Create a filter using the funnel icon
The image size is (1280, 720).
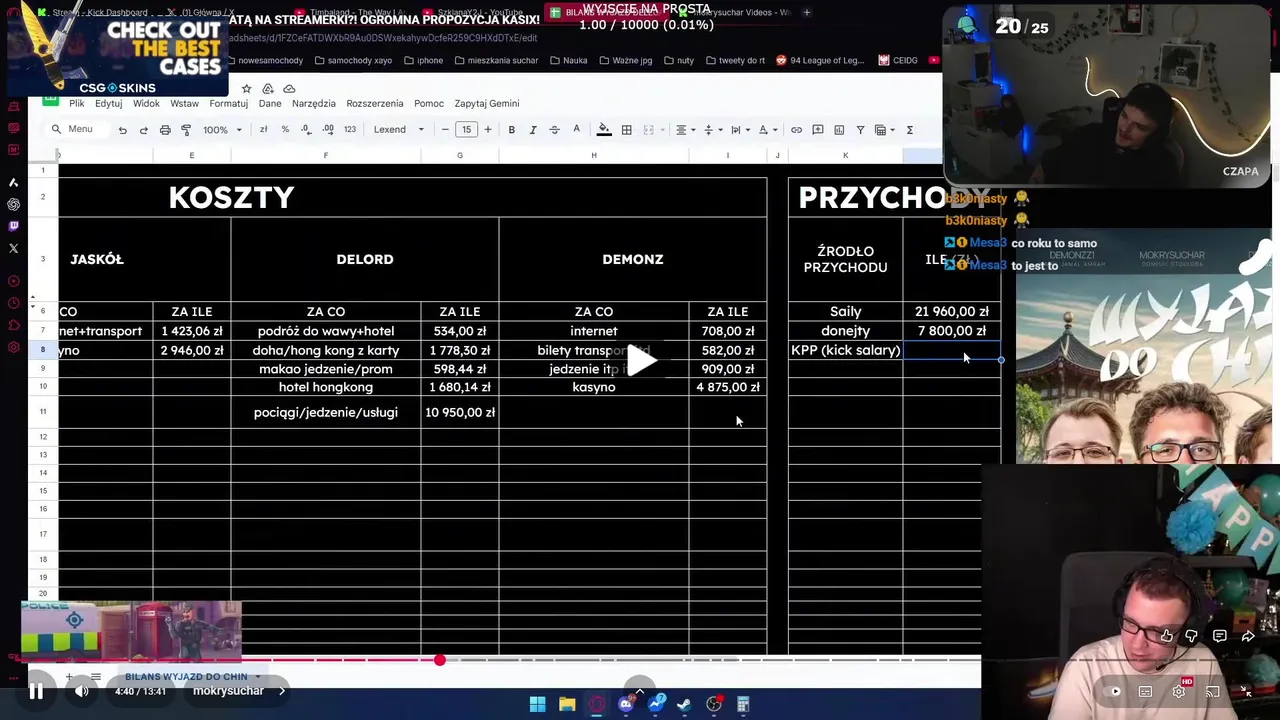(860, 130)
